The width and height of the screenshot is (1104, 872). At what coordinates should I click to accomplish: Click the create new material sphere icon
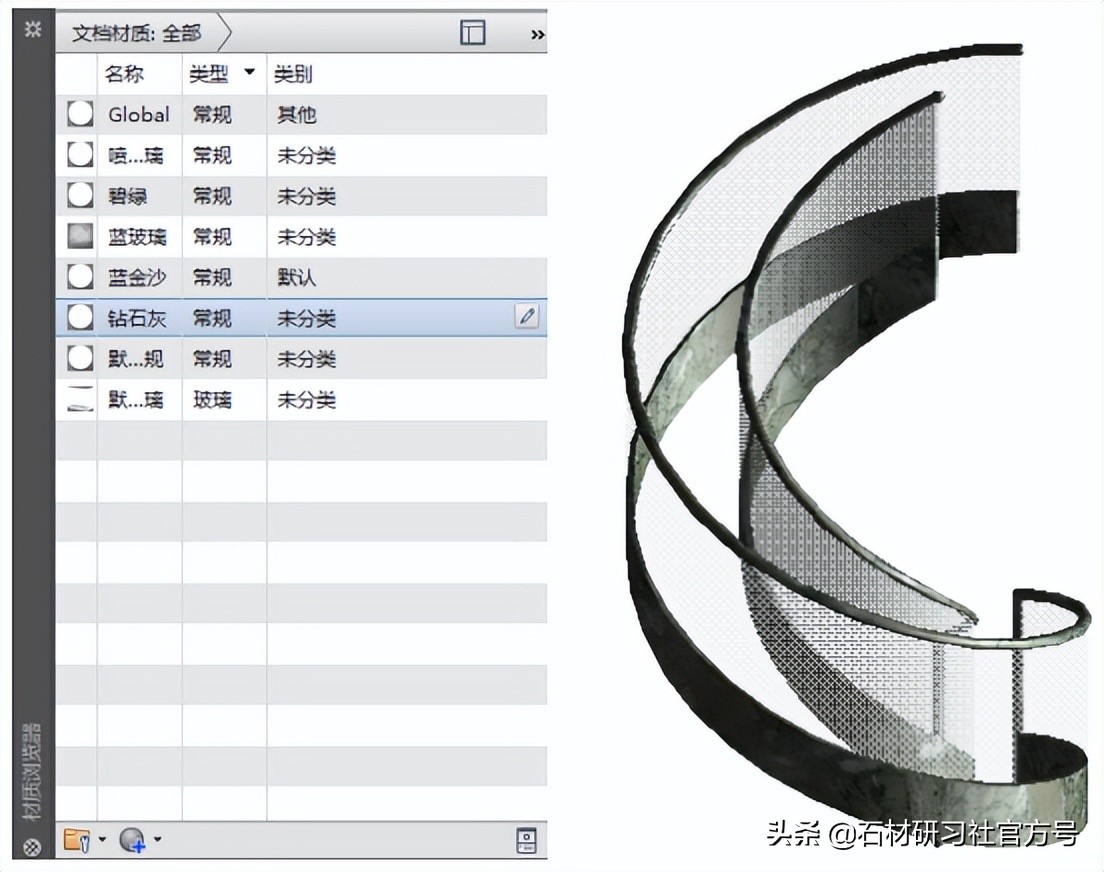tap(132, 841)
